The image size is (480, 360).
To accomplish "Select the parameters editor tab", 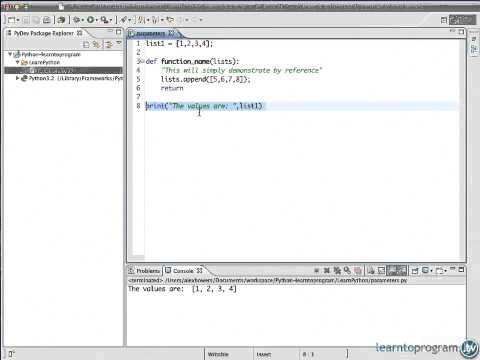I will [151, 33].
